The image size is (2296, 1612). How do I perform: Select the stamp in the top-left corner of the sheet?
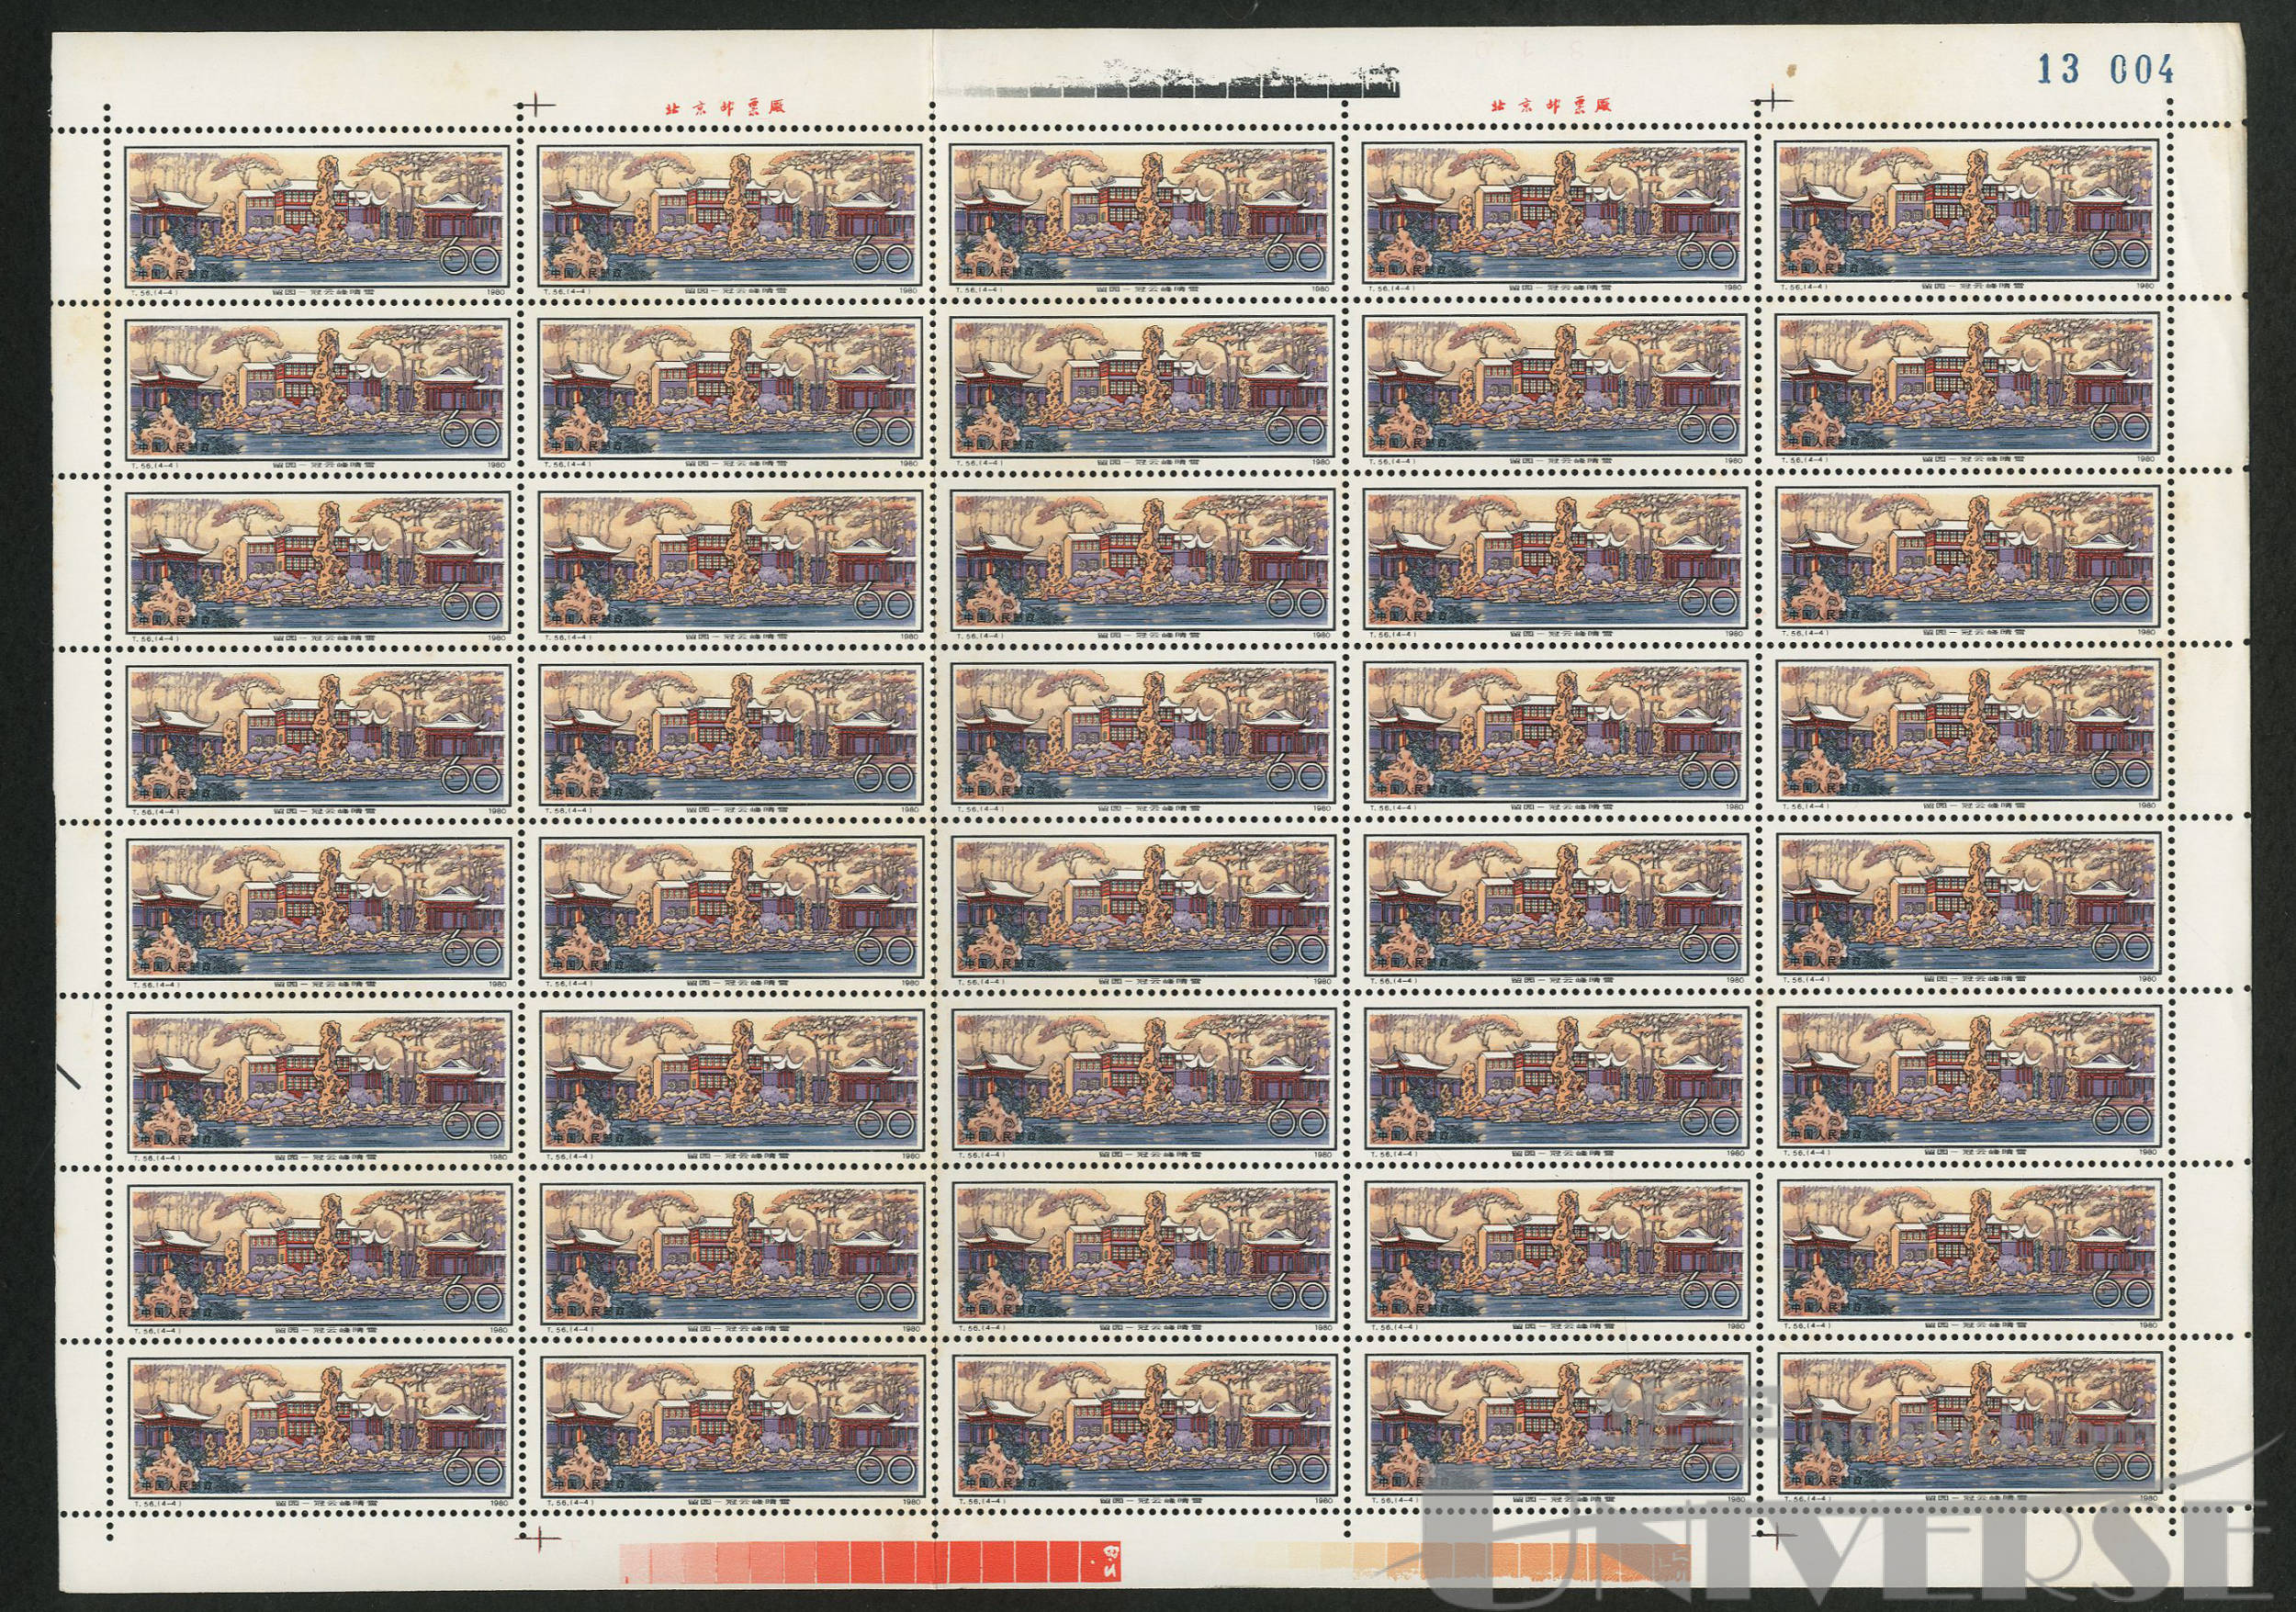317,215
